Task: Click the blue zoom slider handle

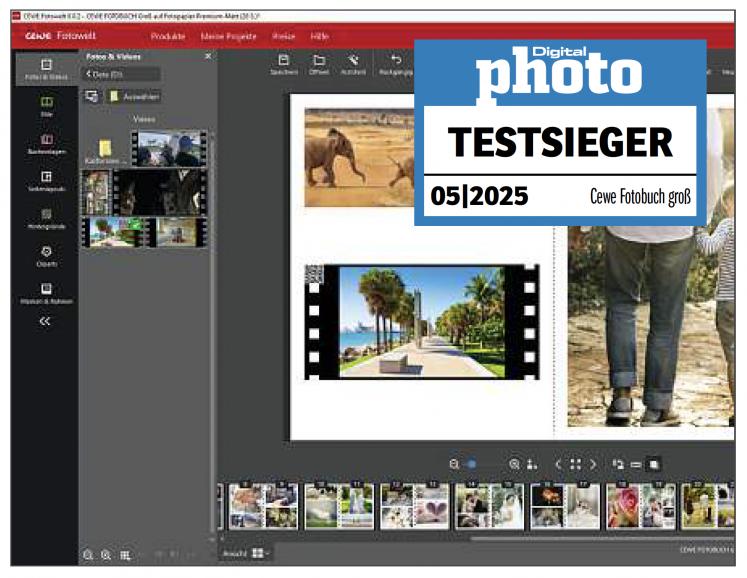Action: tap(472, 464)
